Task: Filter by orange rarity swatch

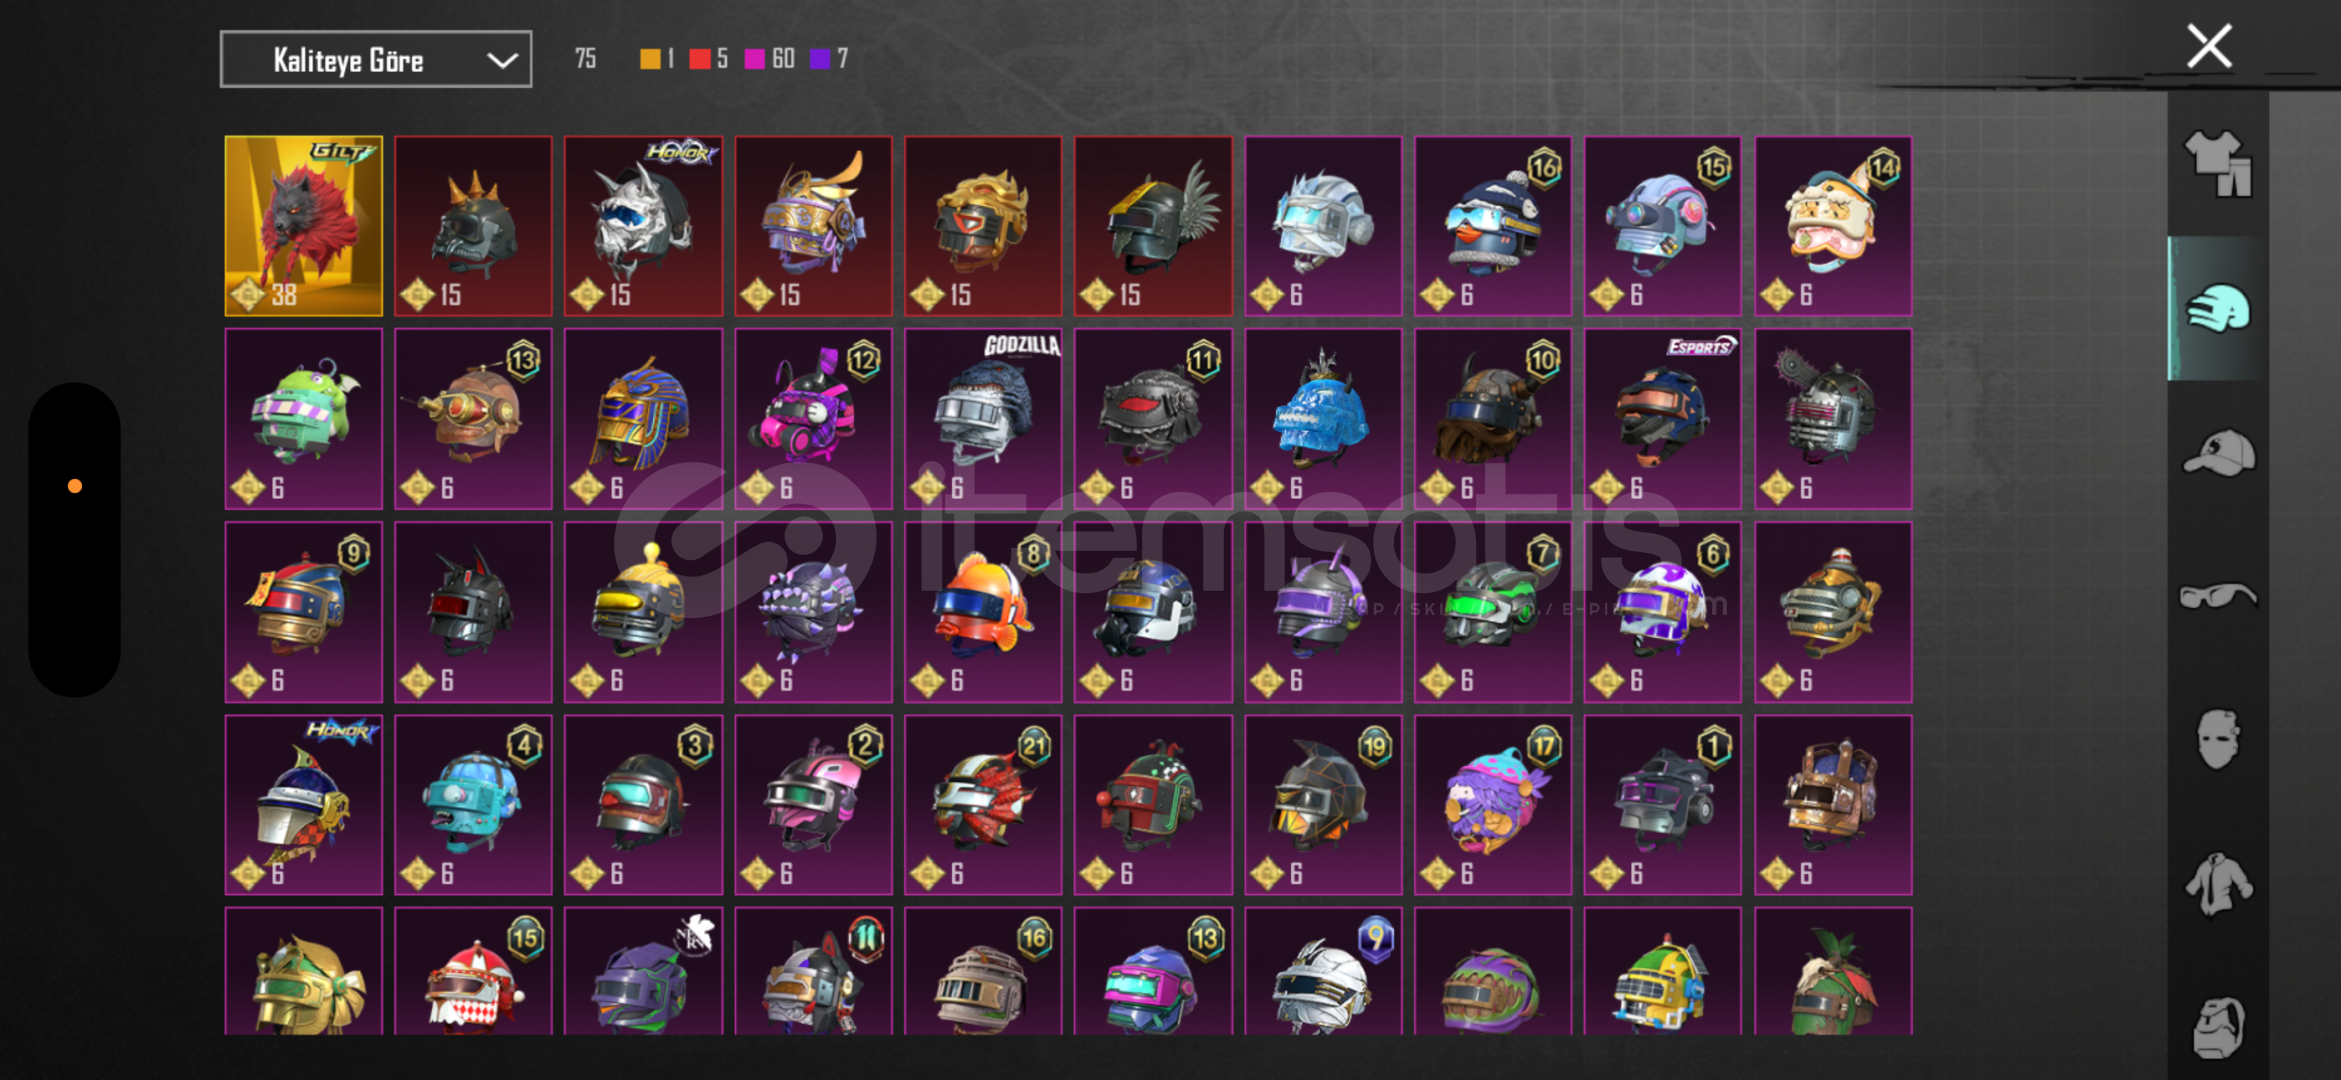Action: pos(650,59)
